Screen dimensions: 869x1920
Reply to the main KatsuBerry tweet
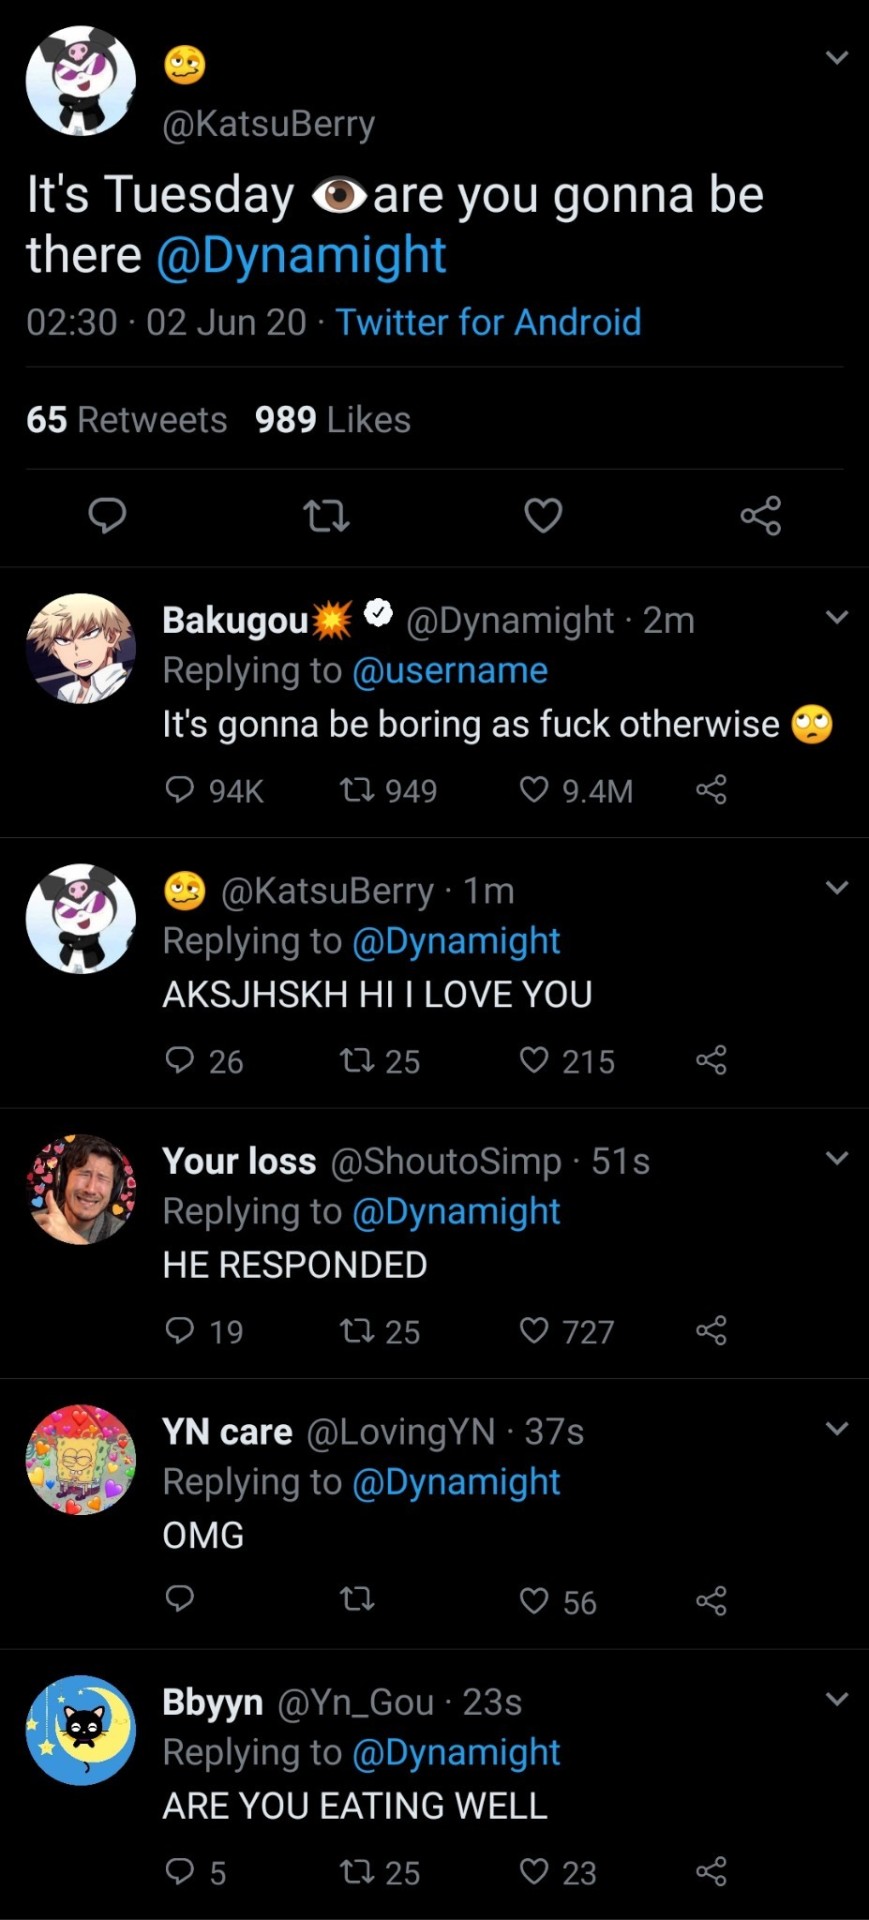click(x=107, y=516)
